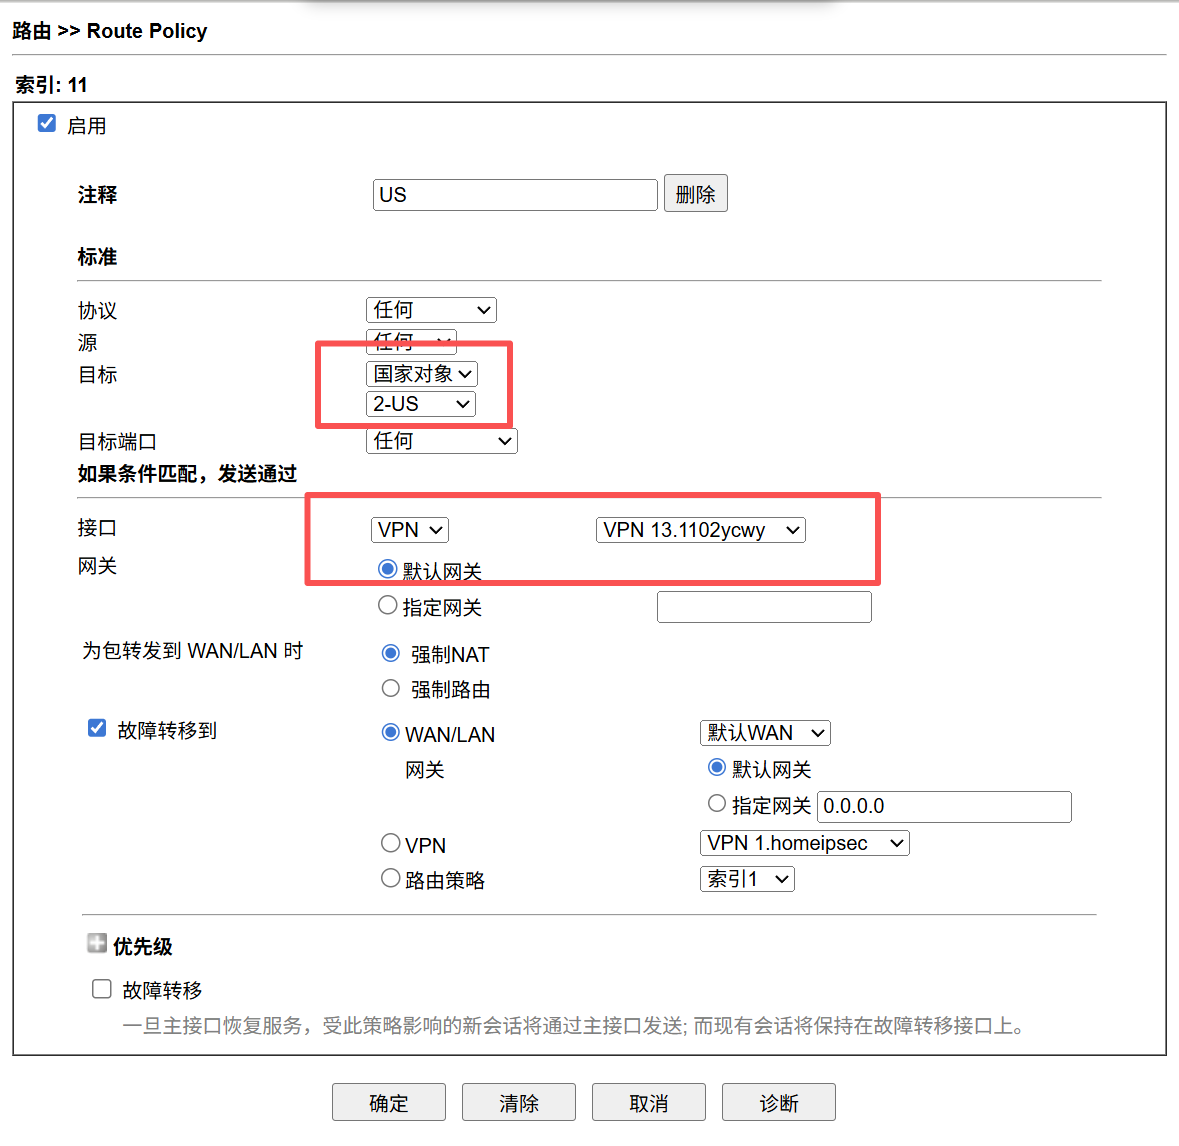Click the 诊断 diagnose button
The image size is (1179, 1146).
pyautogui.click(x=779, y=1102)
